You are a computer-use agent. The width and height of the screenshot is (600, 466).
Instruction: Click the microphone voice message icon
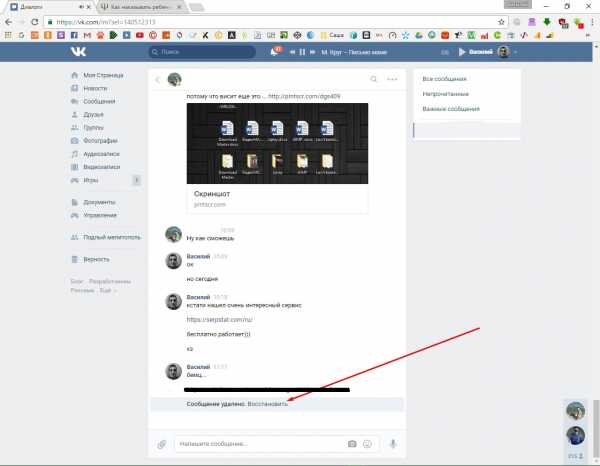393,443
